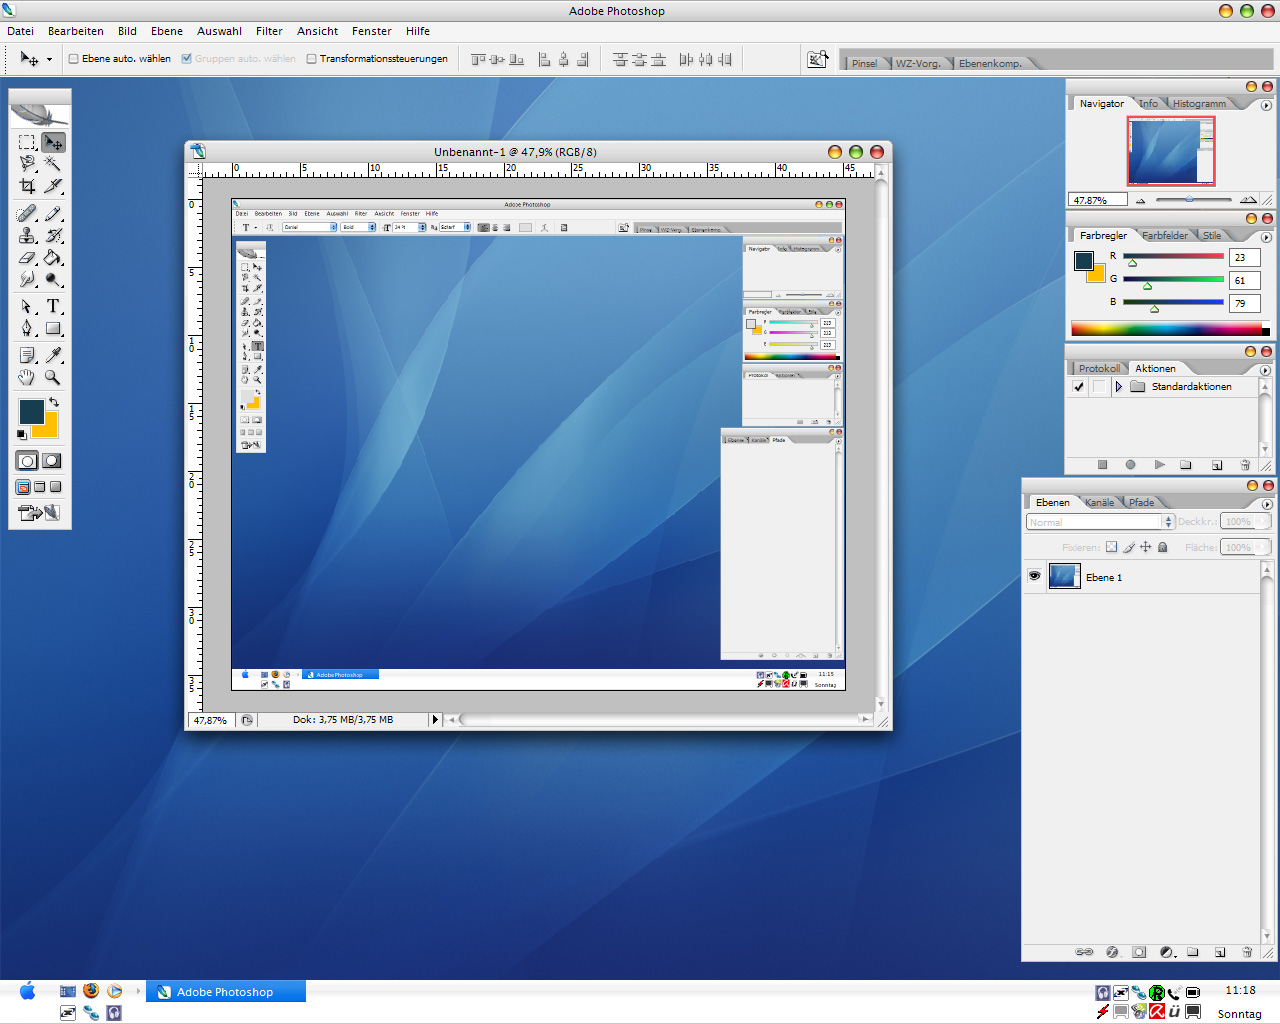Open the Bearbeiten menu
The height and width of the screenshot is (1024, 1280).
tap(76, 31)
